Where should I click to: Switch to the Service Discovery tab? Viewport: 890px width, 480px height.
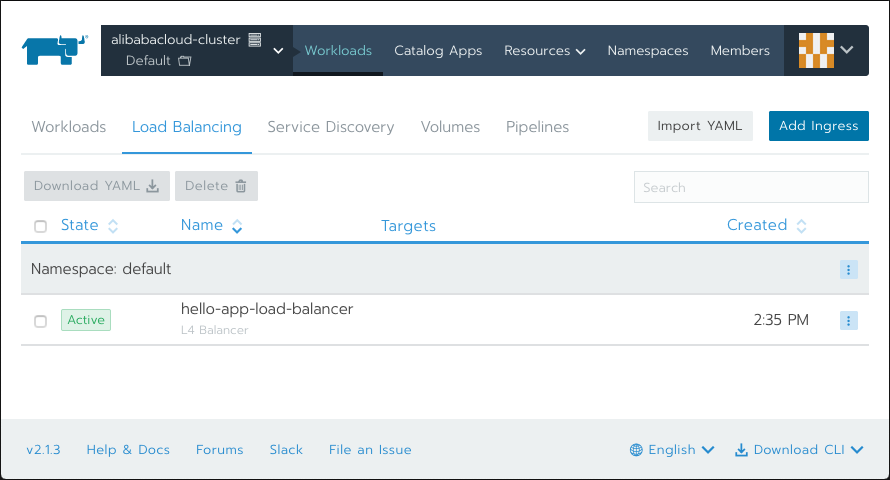[x=330, y=127]
